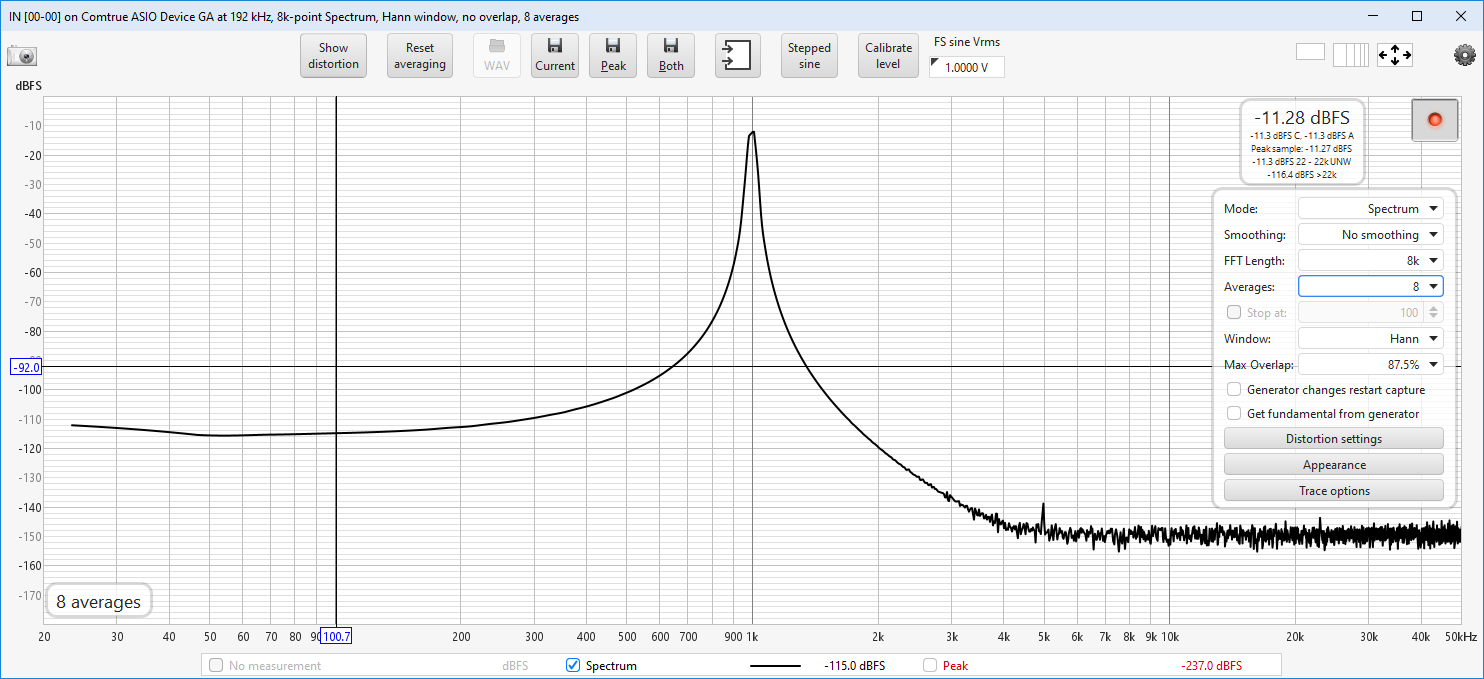
Task: Click the -11.28 dBFS level readout
Action: [x=1302, y=118]
